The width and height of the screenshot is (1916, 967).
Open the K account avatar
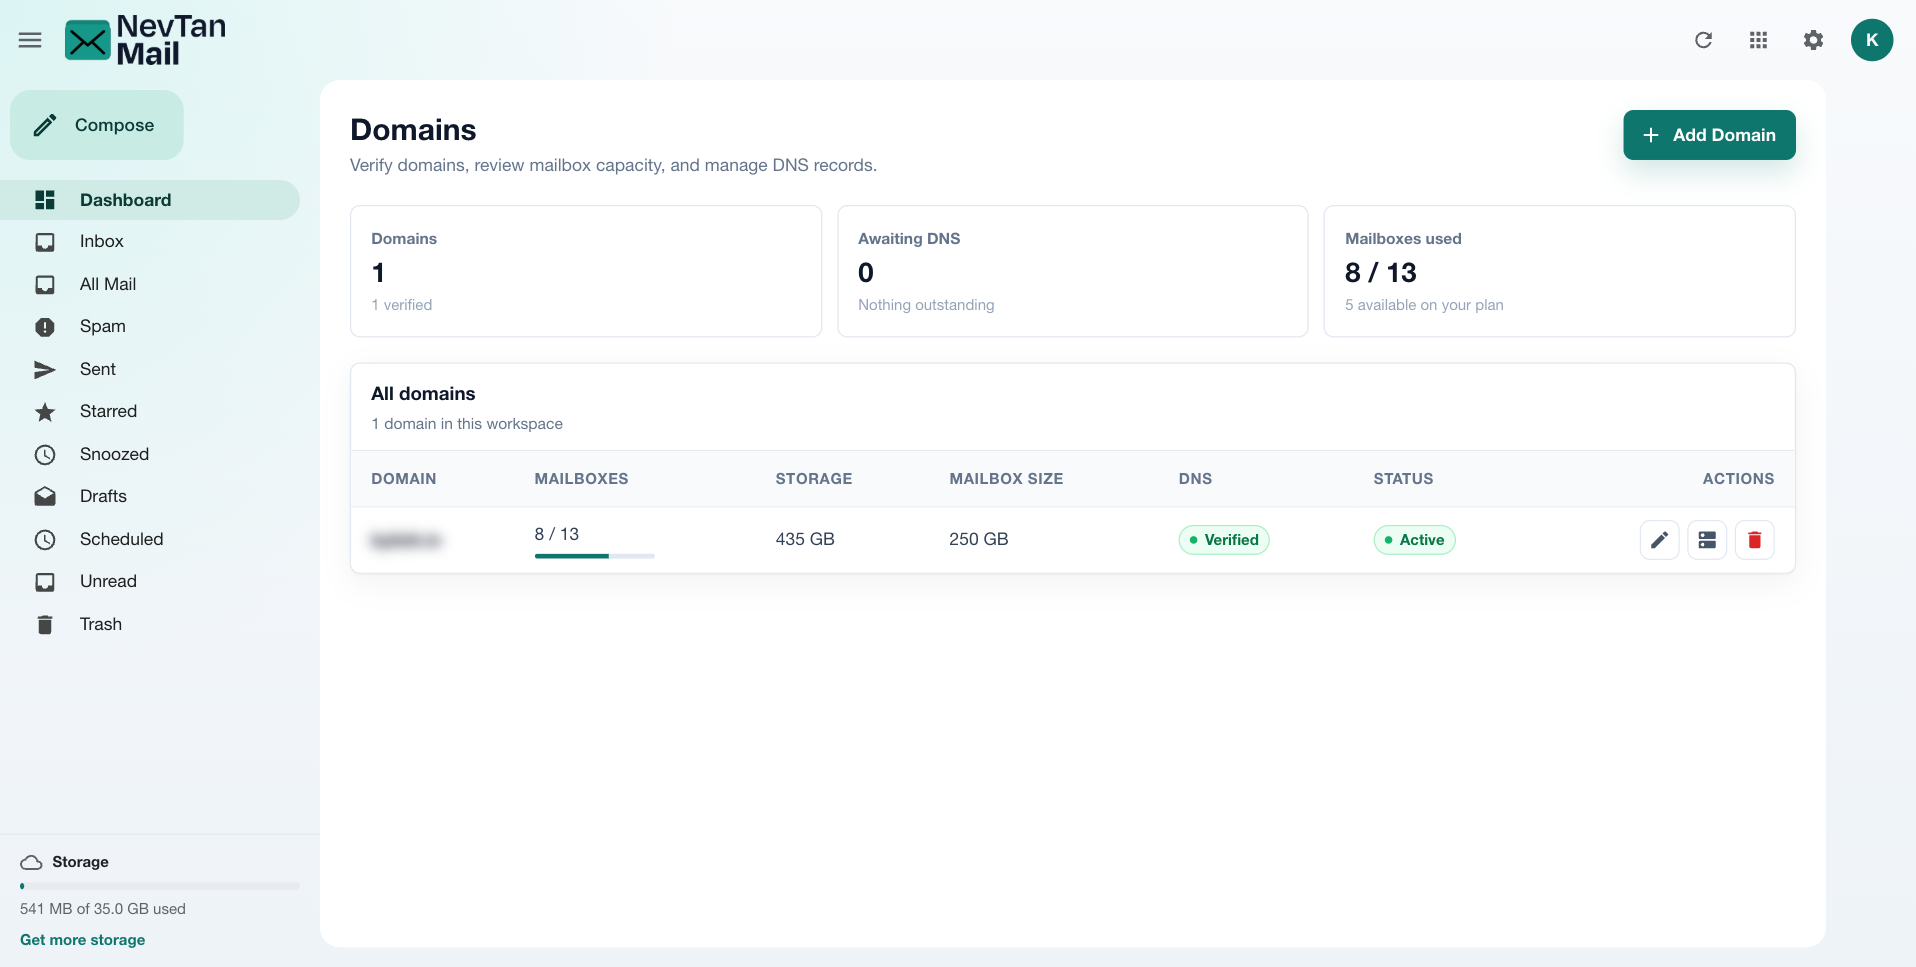click(x=1872, y=40)
